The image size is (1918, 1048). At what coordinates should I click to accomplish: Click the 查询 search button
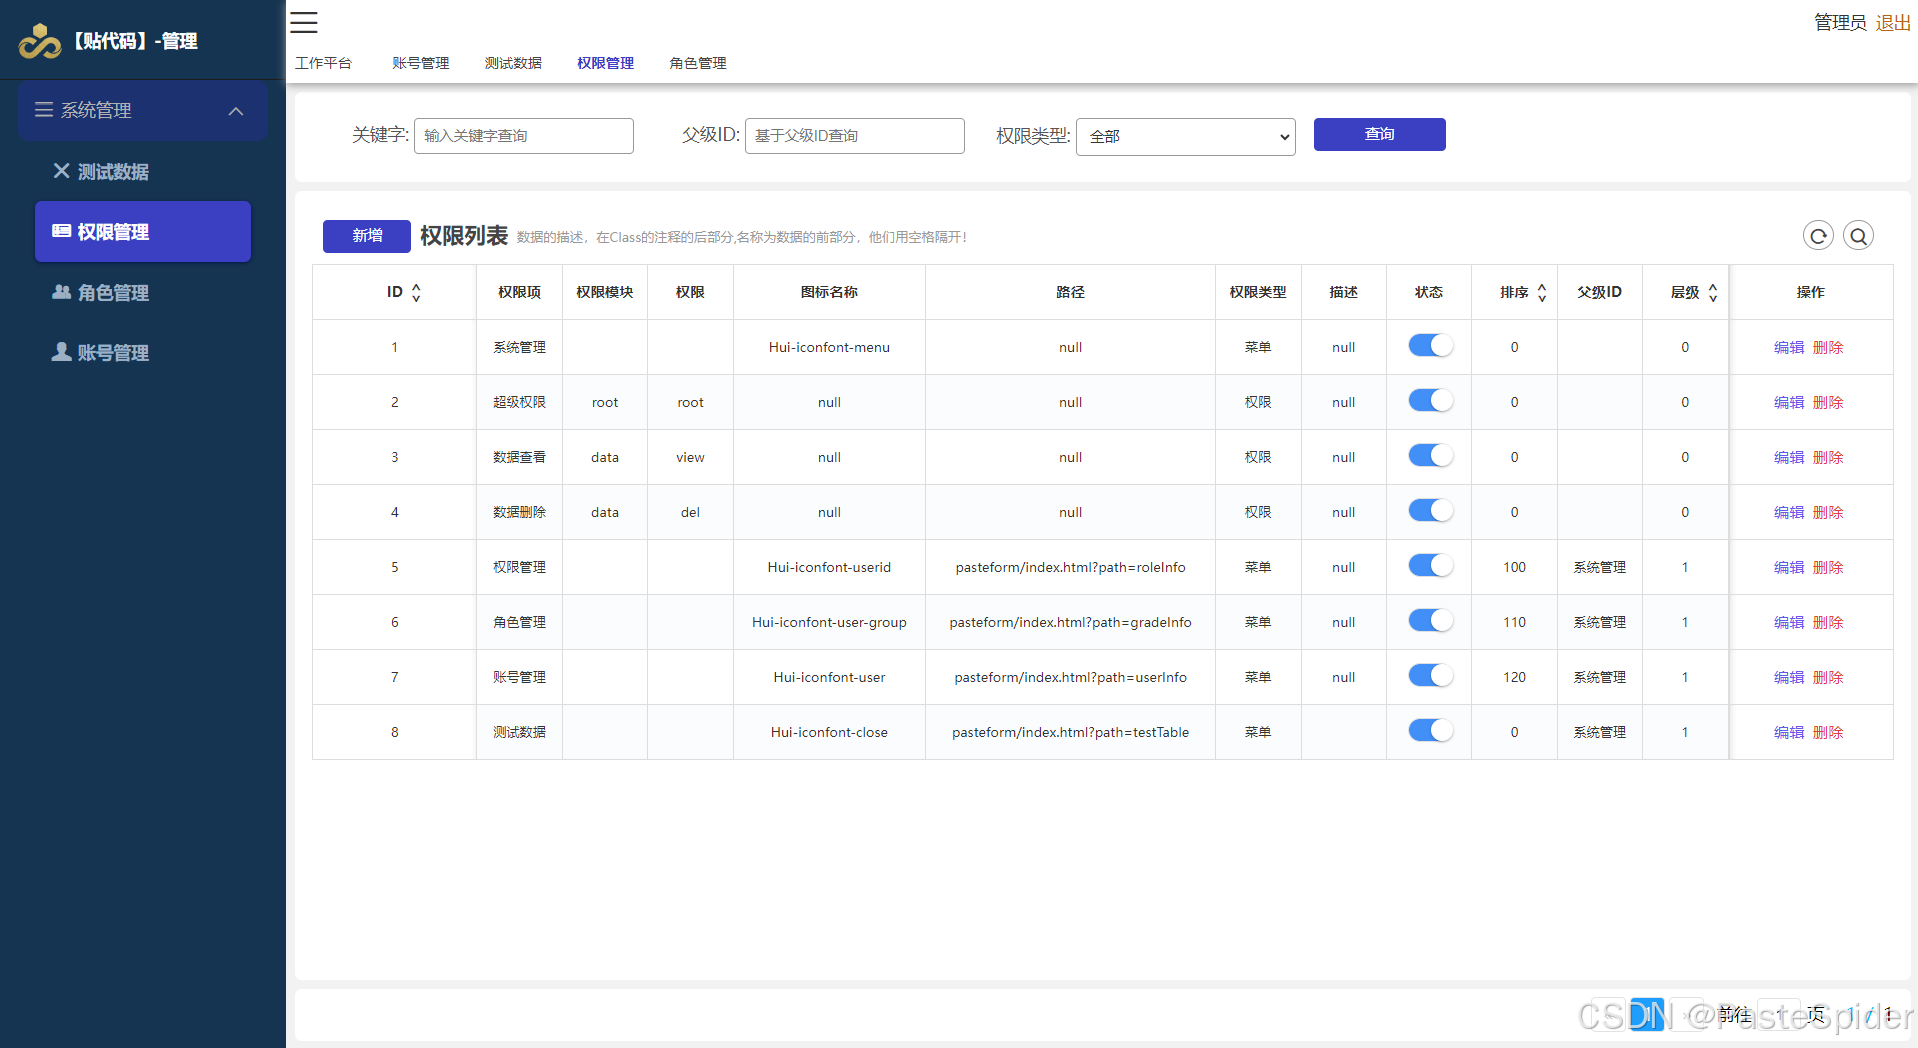click(1379, 134)
